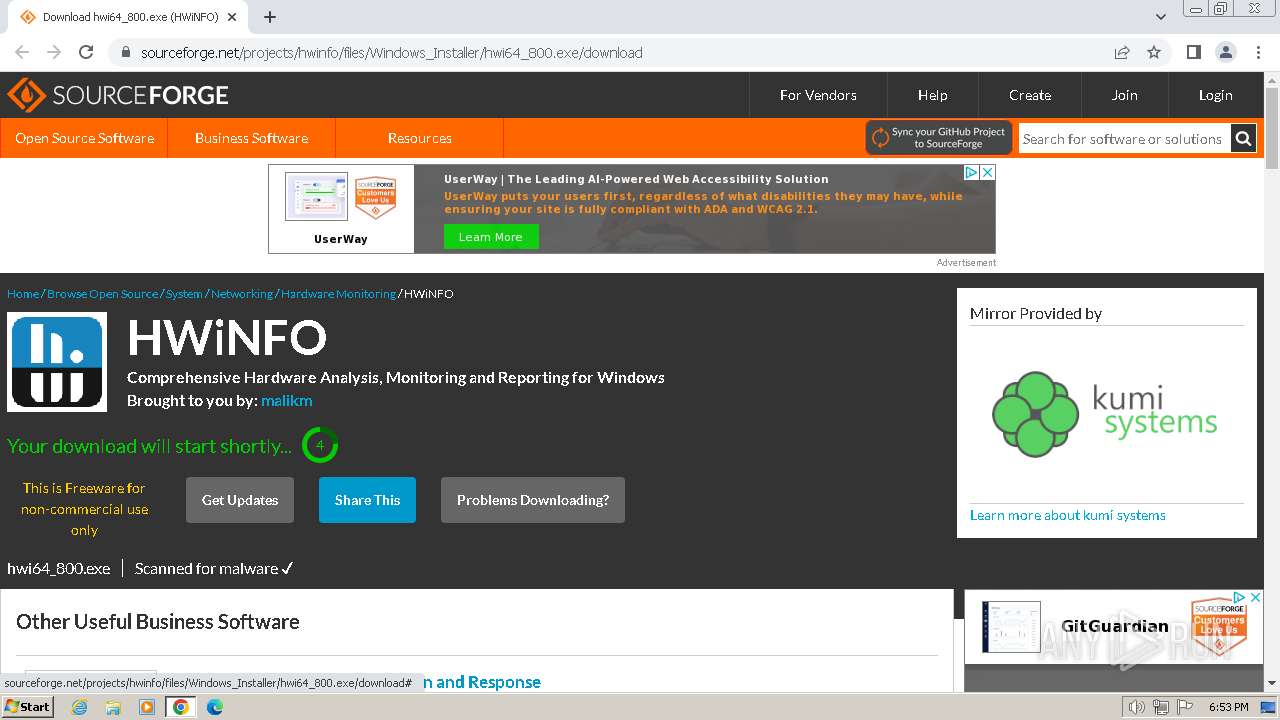
Task: Click the Show desktop button
Action: (x=1268, y=707)
